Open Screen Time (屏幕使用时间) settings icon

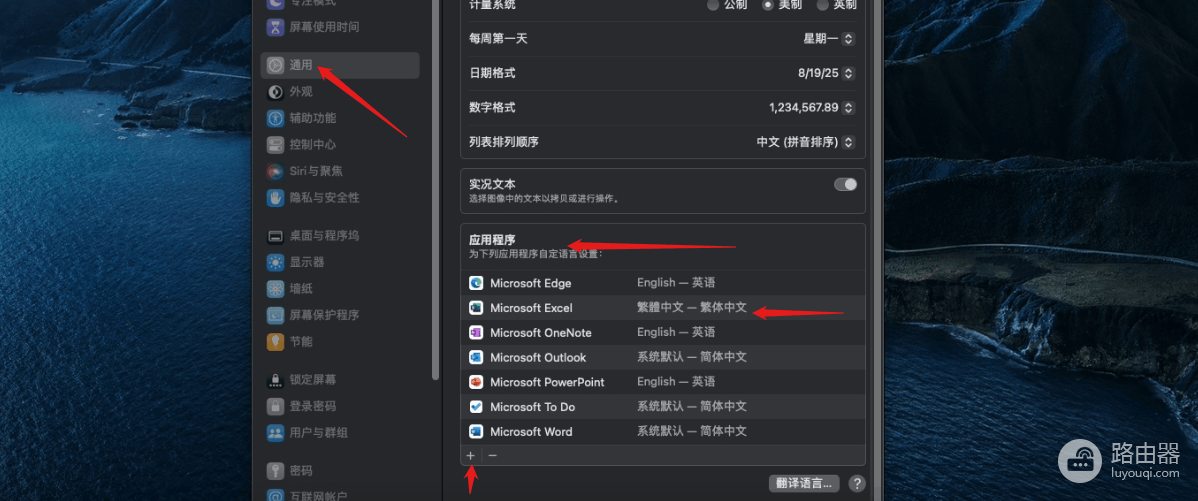click(275, 27)
